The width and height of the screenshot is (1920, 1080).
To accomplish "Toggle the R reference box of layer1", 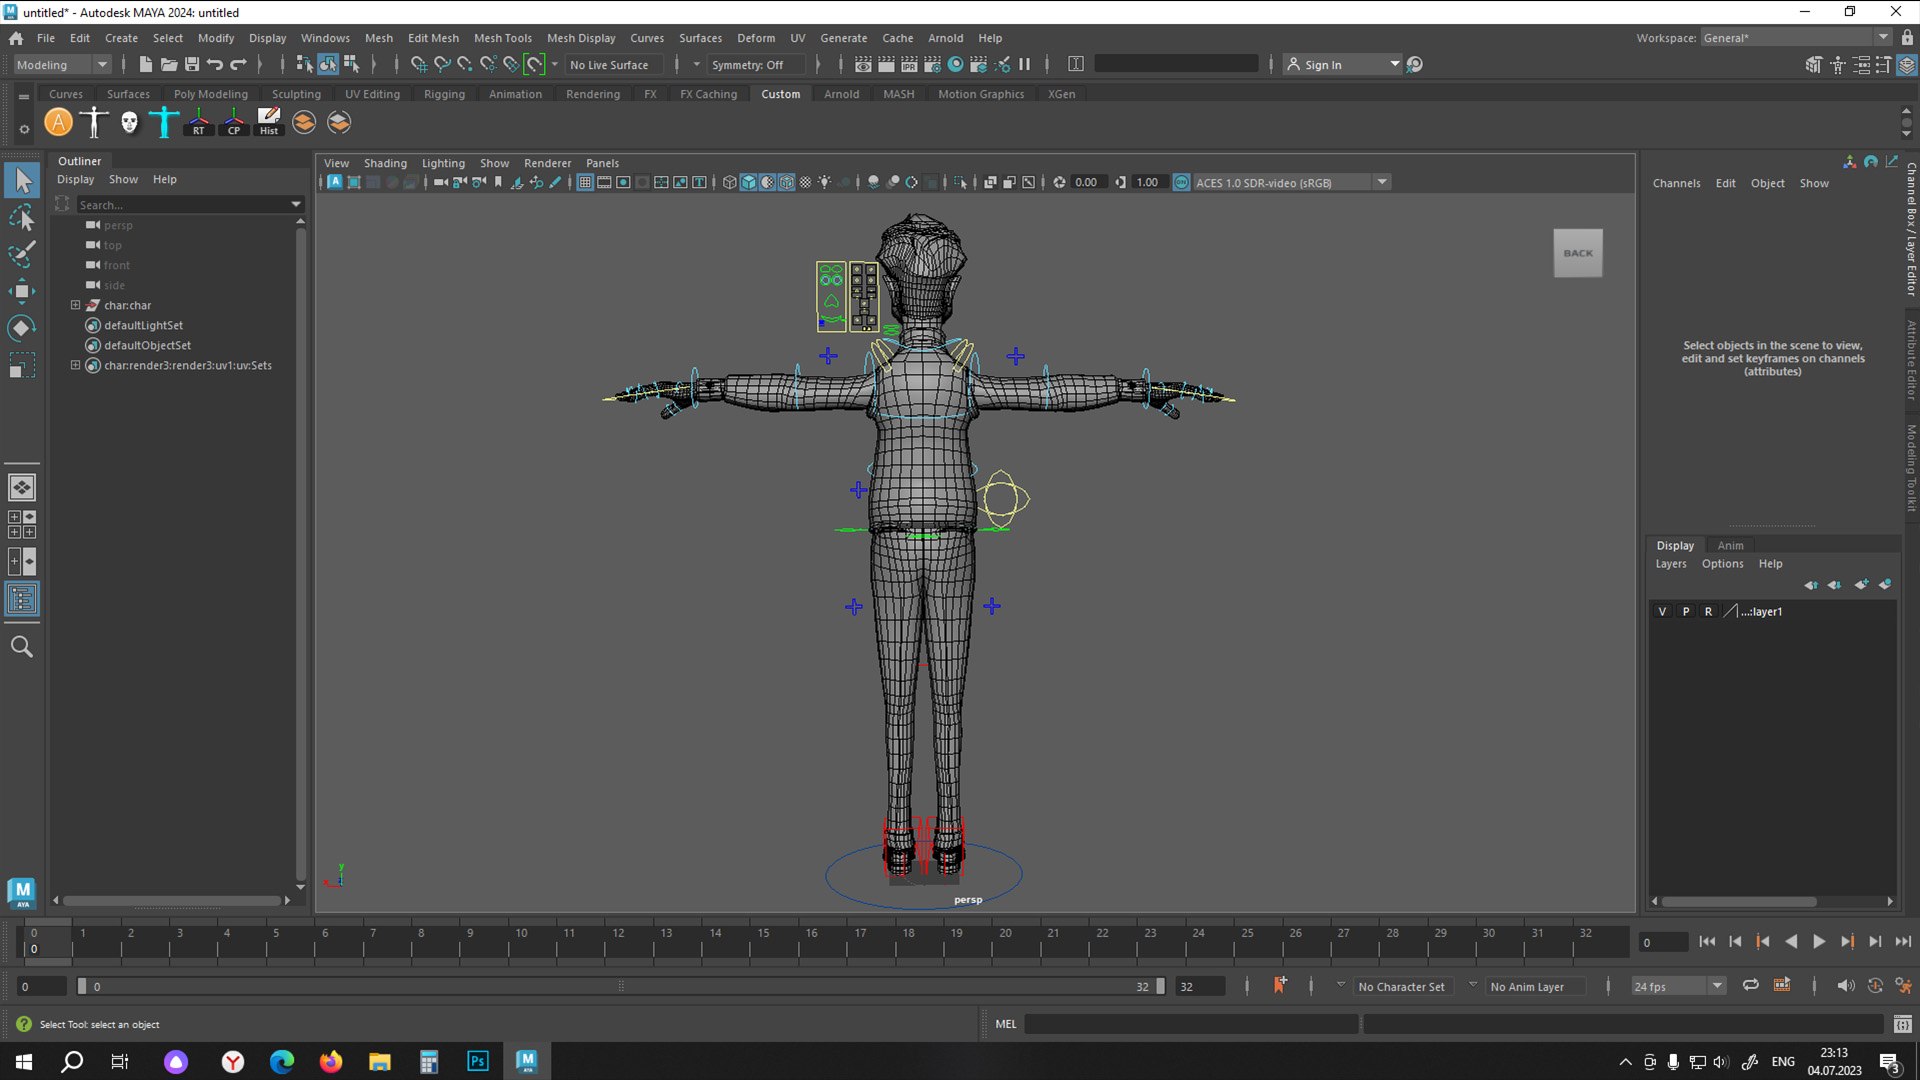I will 1708,611.
